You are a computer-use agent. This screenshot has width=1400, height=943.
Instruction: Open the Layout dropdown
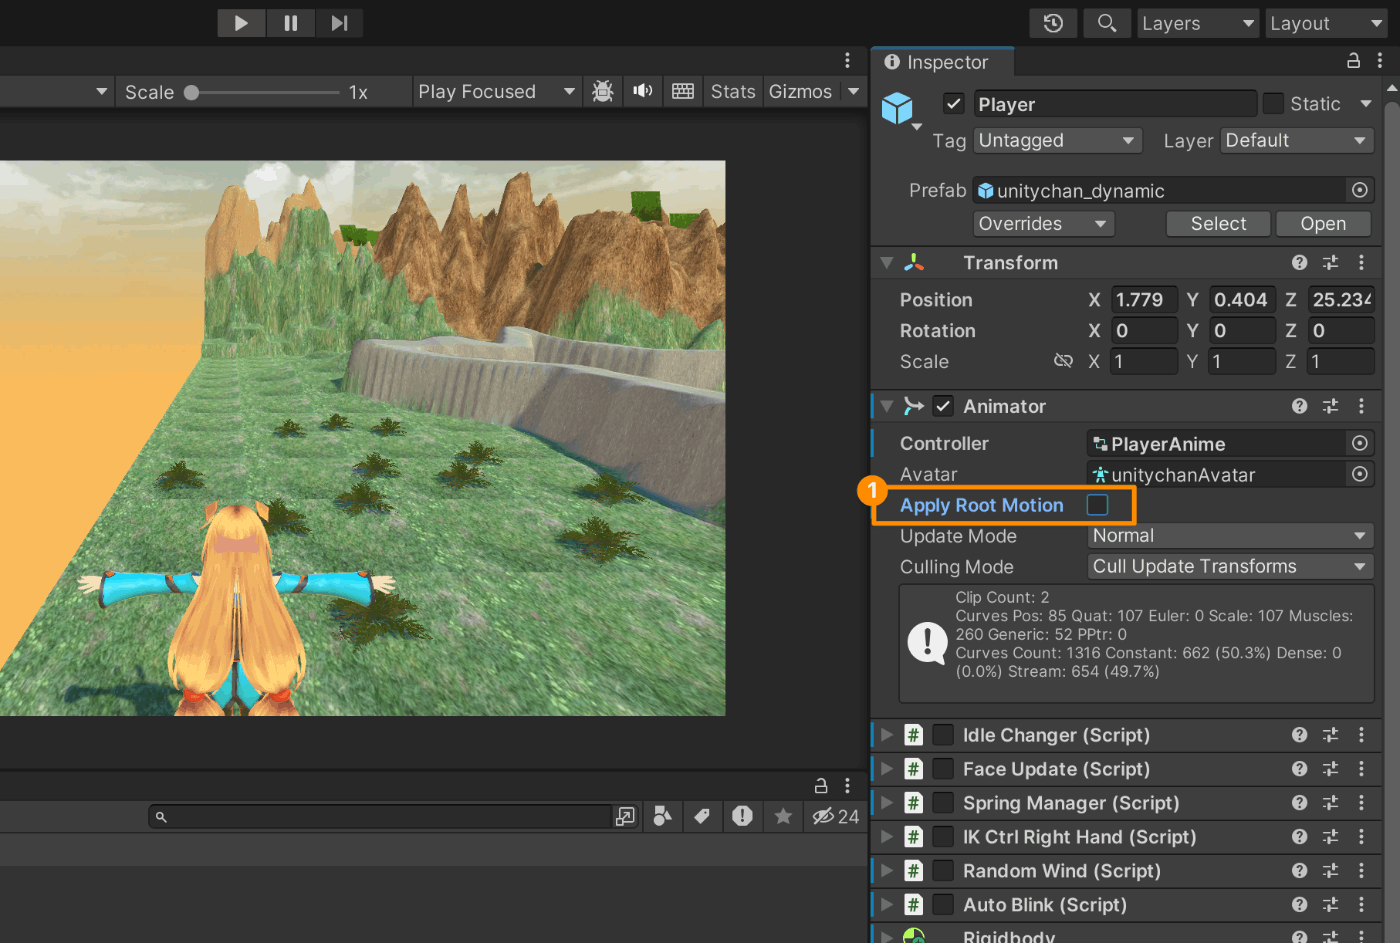pos(1327,23)
